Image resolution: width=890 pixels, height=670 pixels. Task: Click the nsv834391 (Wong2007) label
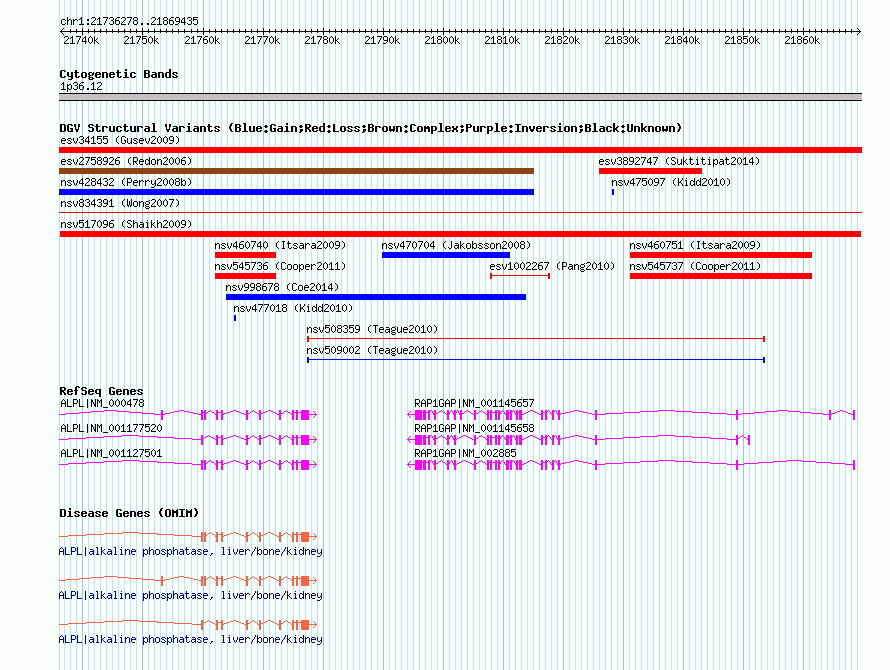pos(120,203)
